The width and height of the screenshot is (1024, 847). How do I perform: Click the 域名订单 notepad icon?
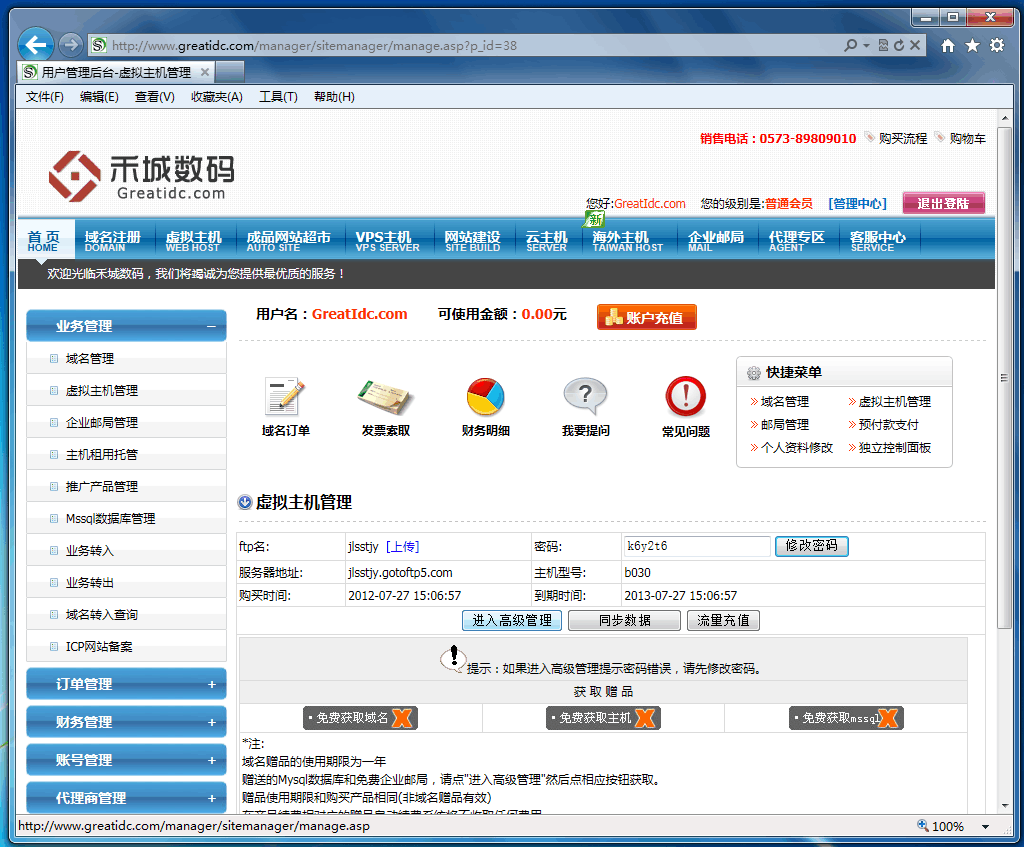pyautogui.click(x=285, y=397)
